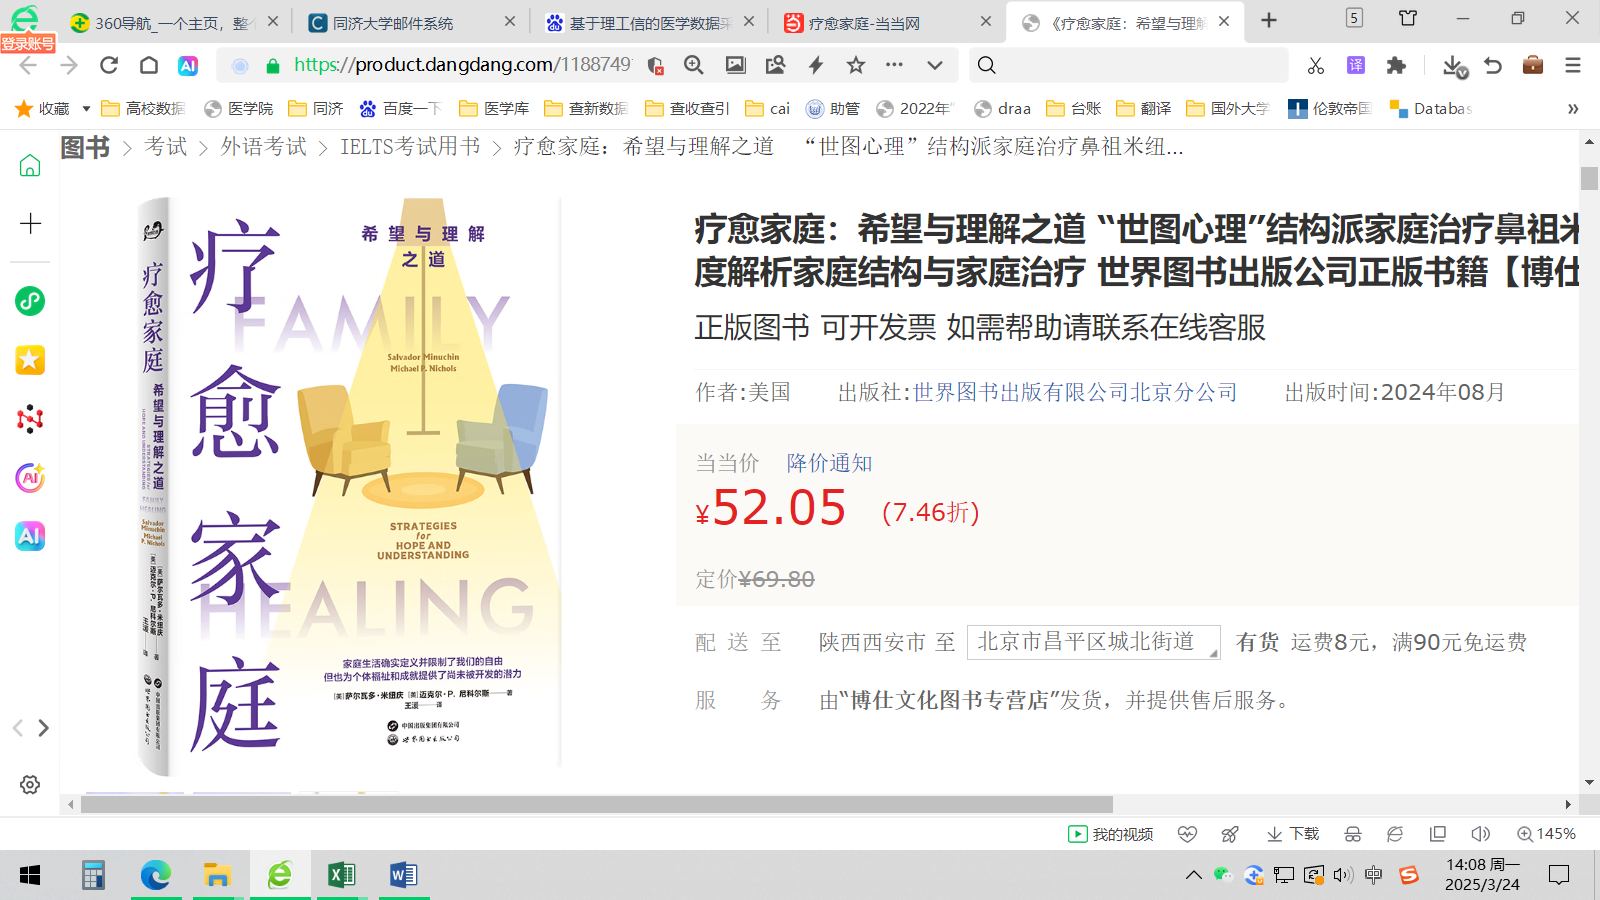Click the IELTS考试用书 breadcrumb link
Viewport: 1600px width, 900px height.
click(x=410, y=147)
